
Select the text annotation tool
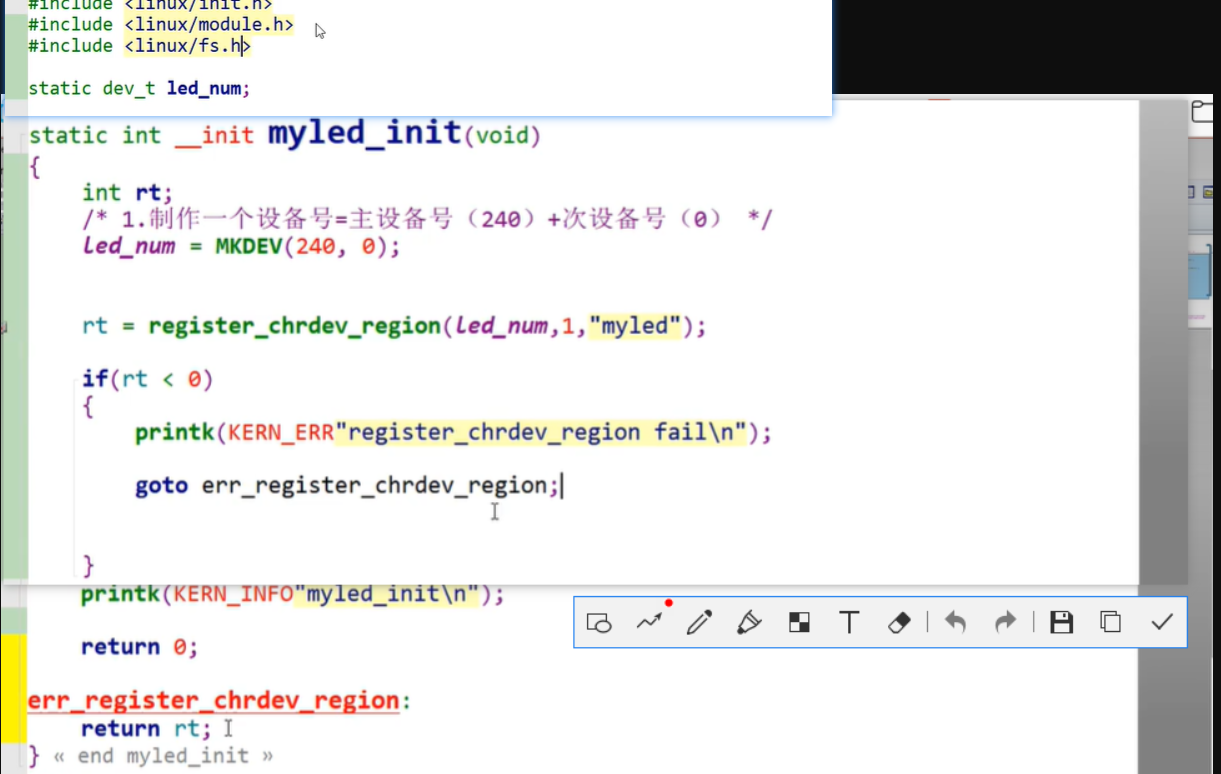click(849, 623)
